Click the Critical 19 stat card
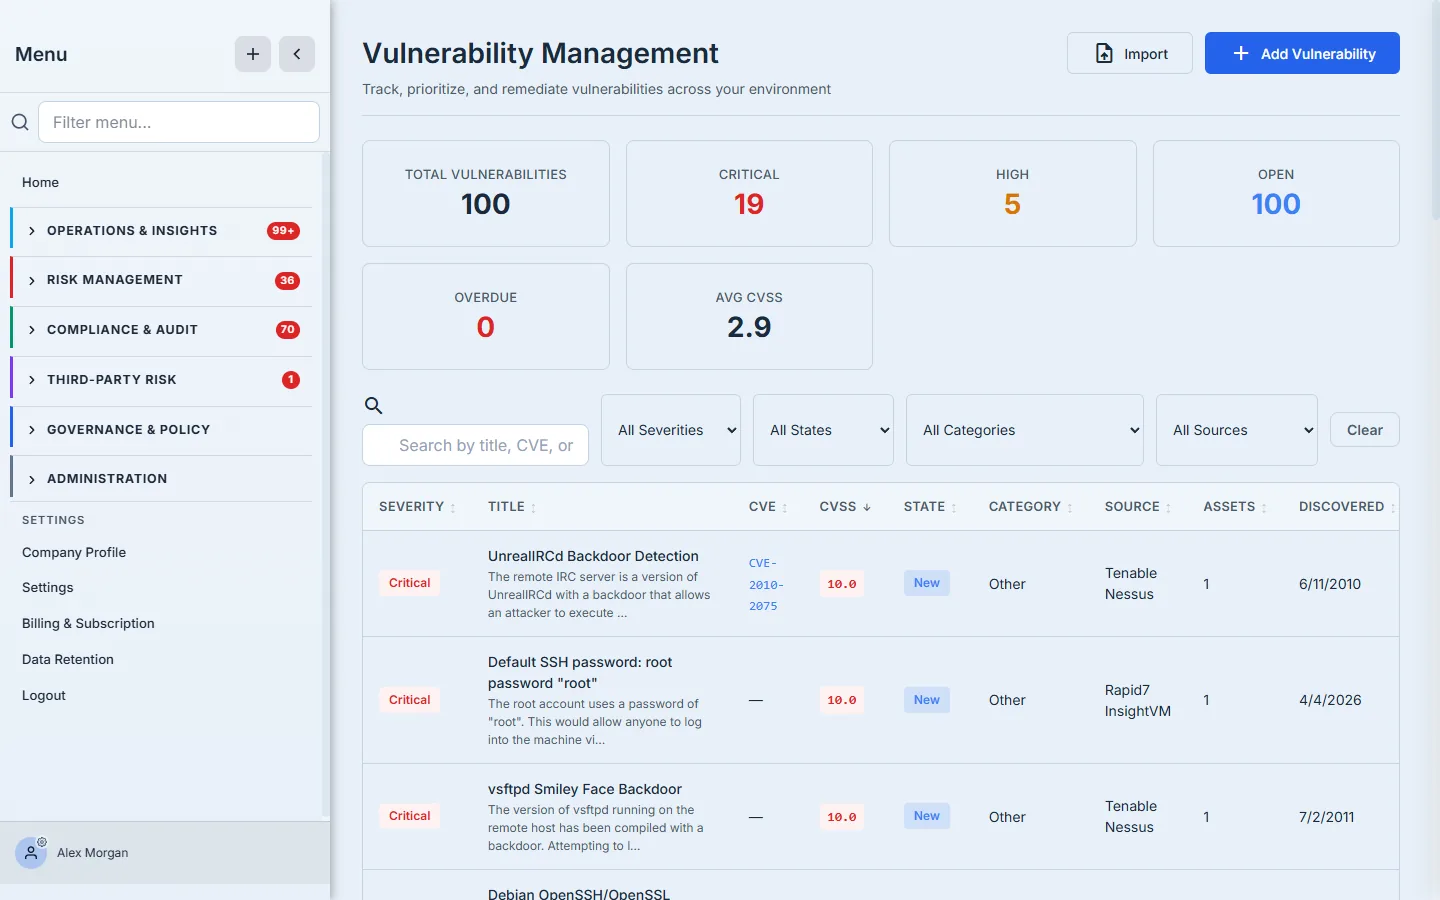 [x=749, y=193]
